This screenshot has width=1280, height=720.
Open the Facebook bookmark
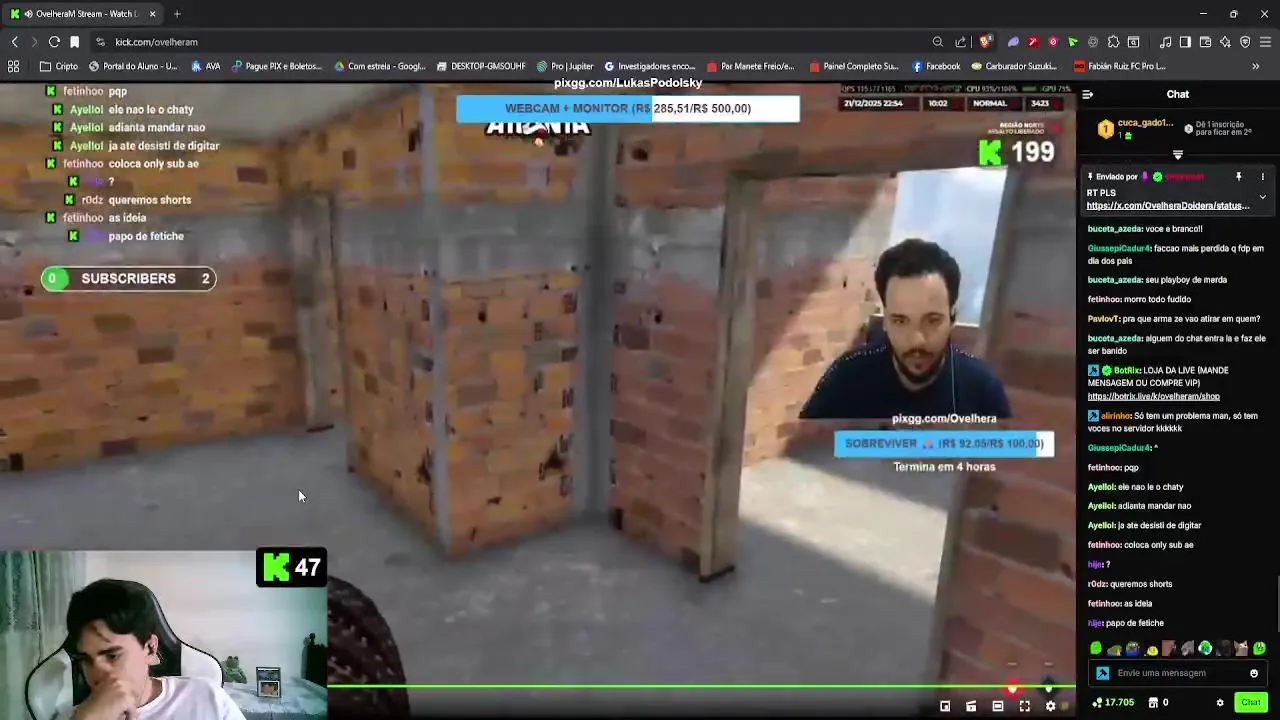936,66
